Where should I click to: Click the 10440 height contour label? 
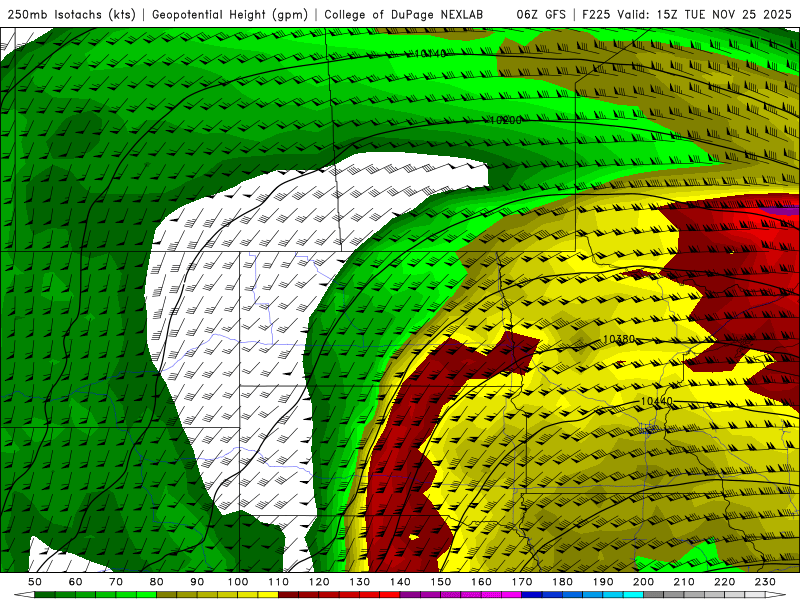[656, 402]
